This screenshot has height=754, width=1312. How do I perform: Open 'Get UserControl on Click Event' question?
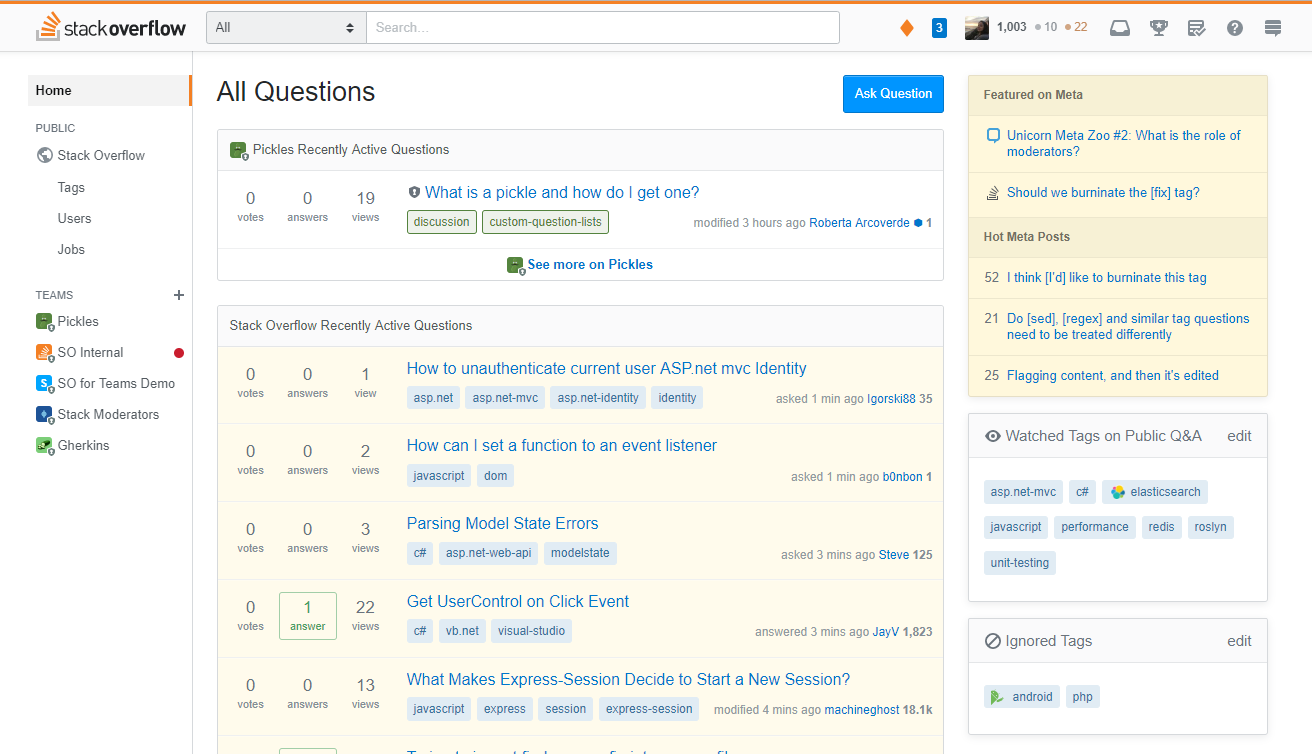(x=518, y=602)
